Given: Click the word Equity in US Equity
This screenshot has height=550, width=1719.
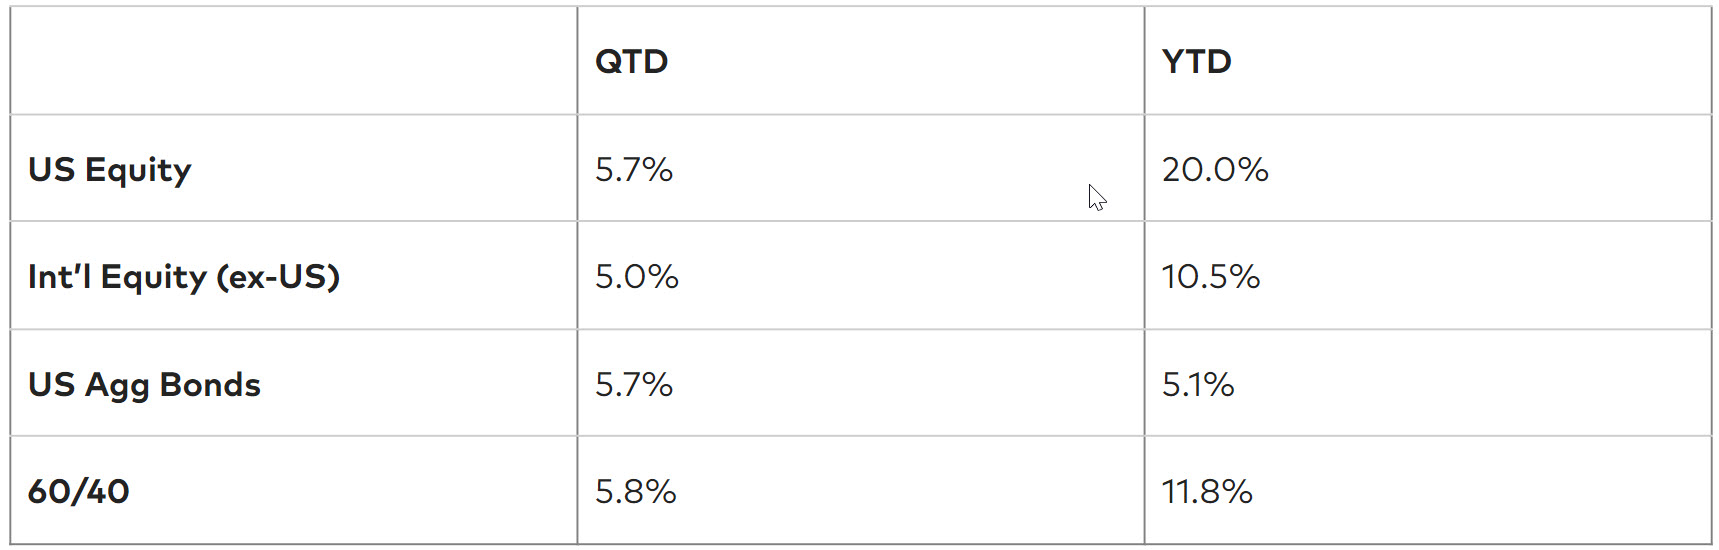Looking at the screenshot, I should [x=138, y=171].
